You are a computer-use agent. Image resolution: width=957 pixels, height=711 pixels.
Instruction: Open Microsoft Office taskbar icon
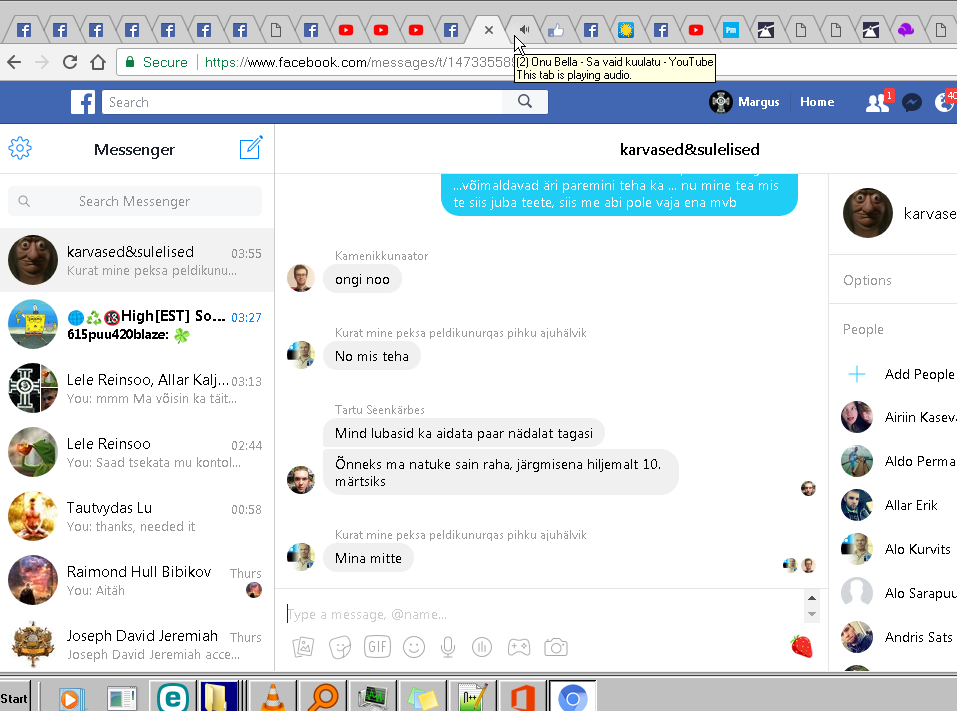(x=522, y=697)
